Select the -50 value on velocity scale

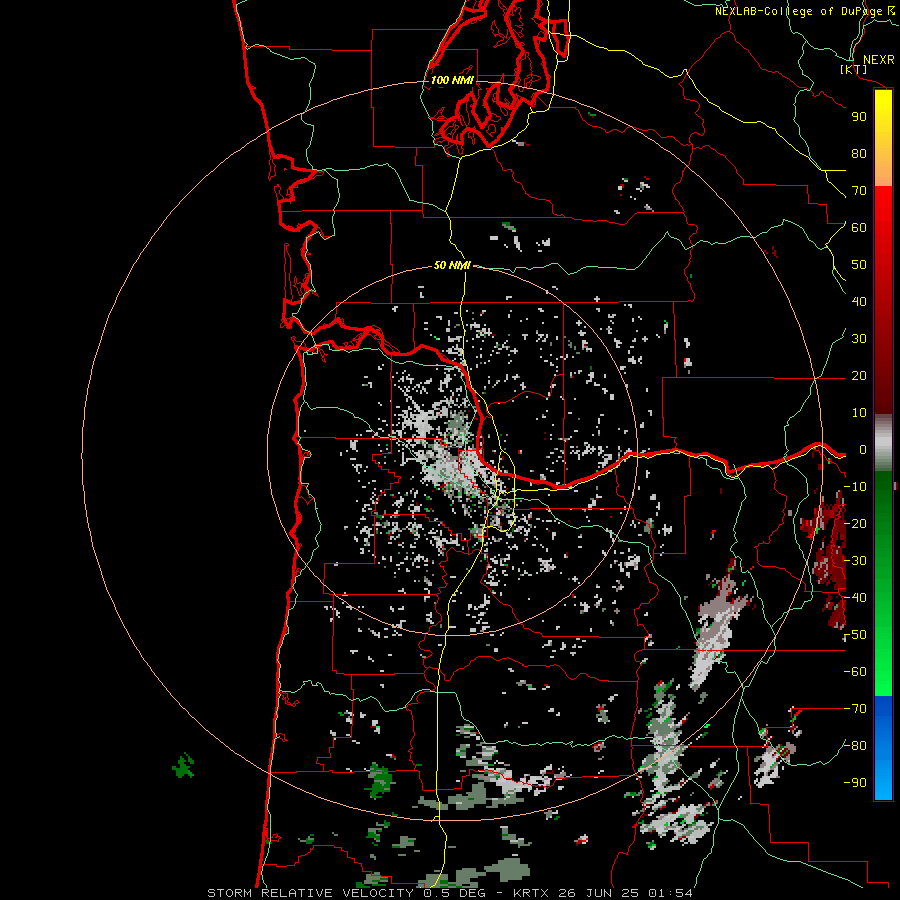tap(855, 635)
